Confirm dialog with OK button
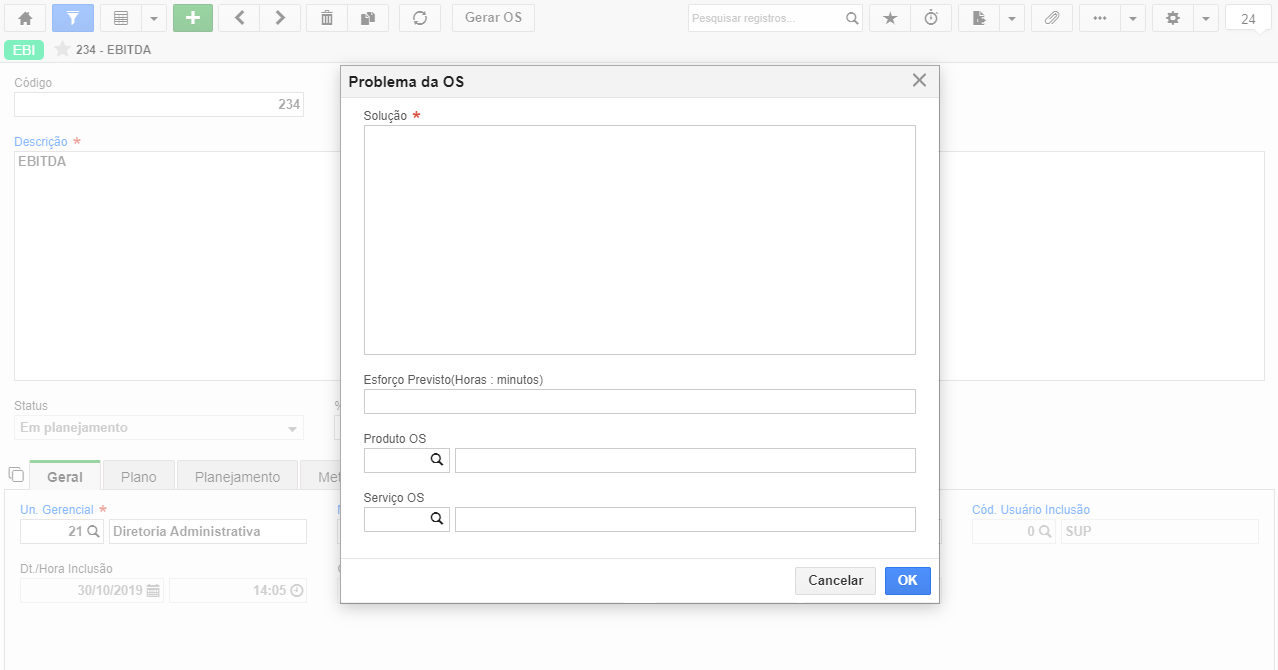 [907, 581]
